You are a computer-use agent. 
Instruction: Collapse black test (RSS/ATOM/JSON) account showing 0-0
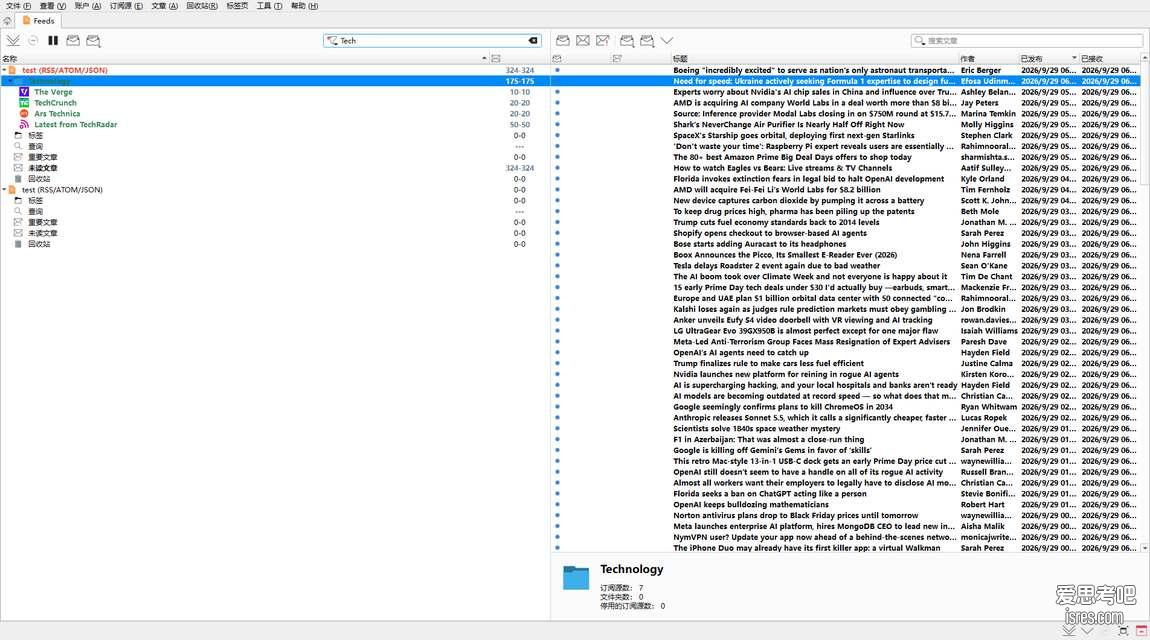coord(4,190)
